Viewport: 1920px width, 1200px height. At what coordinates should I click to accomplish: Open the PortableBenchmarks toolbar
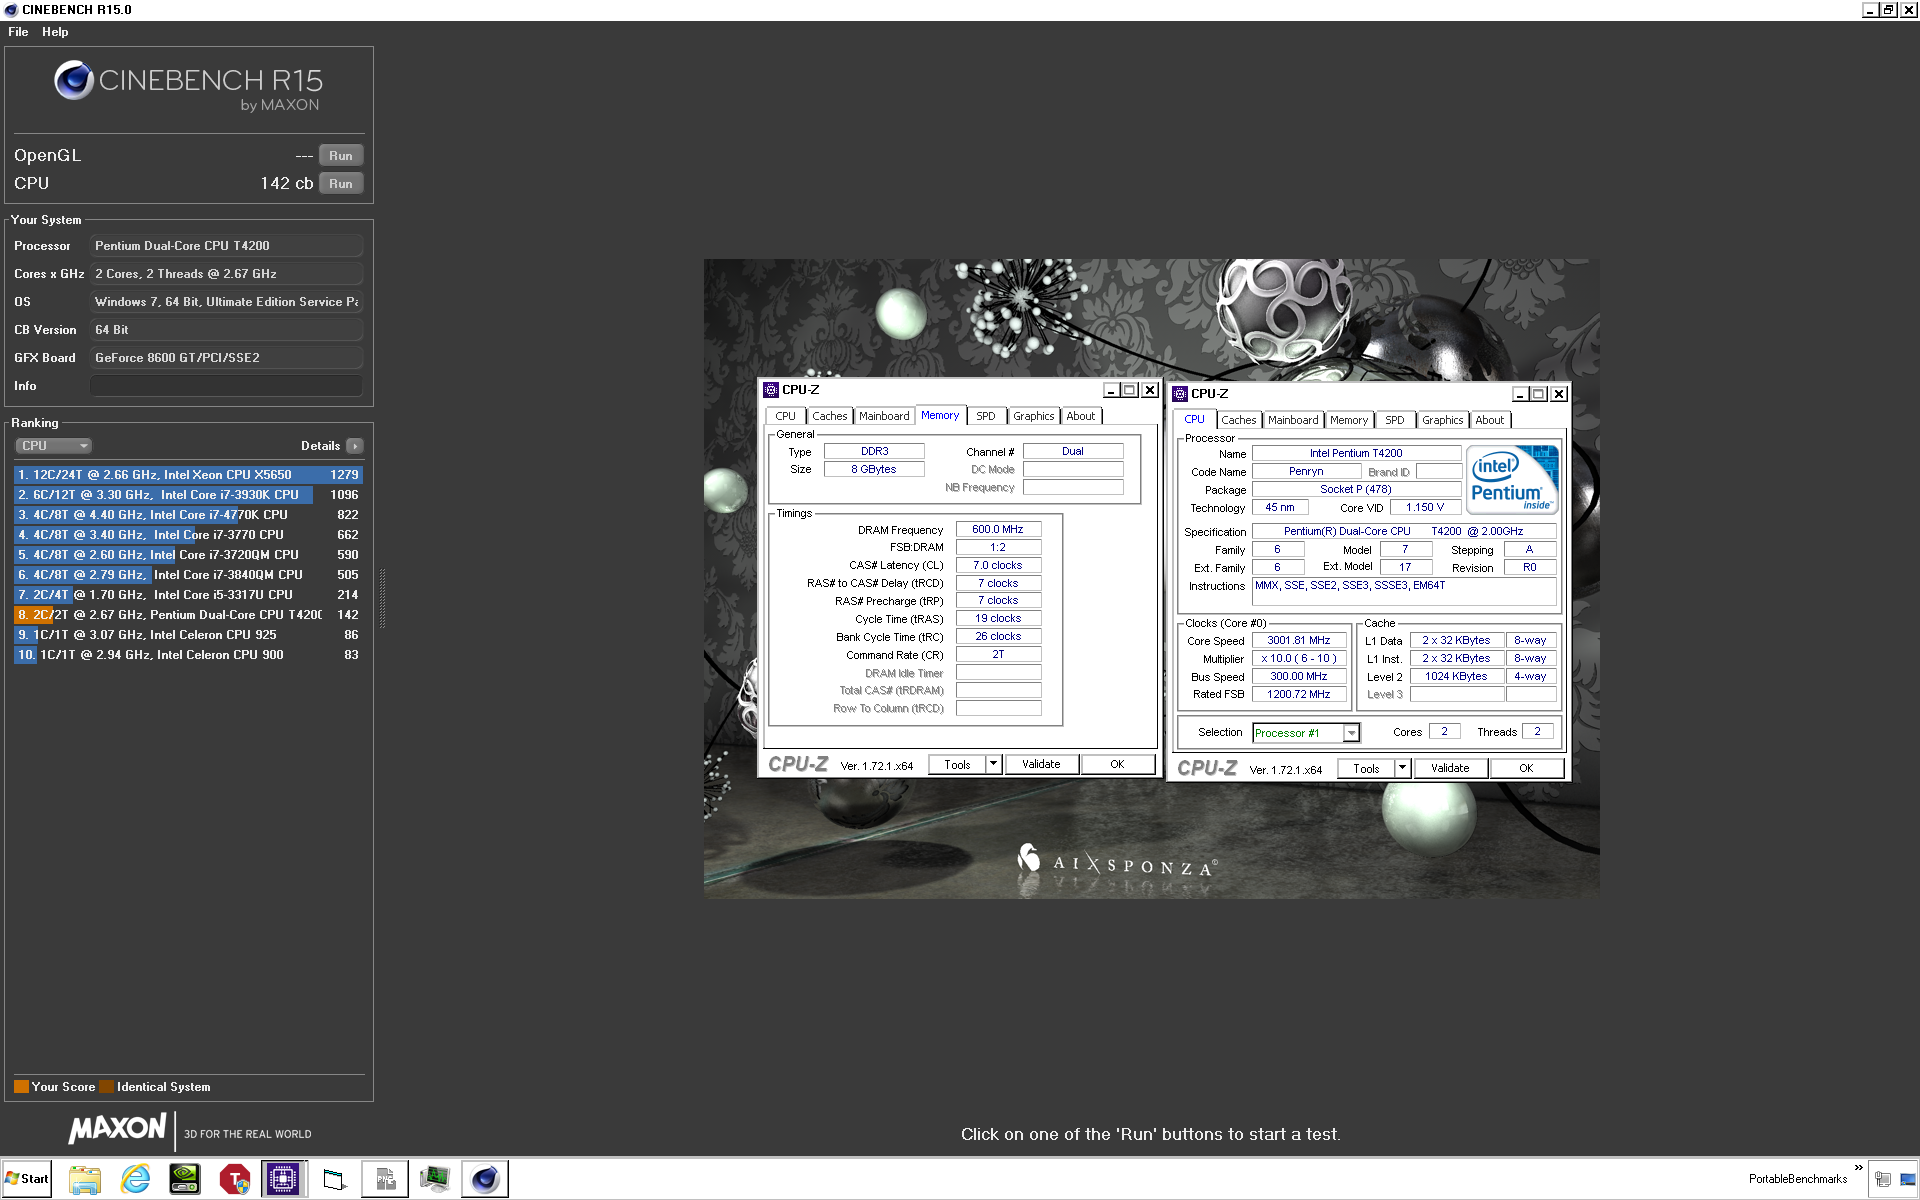click(1797, 1179)
